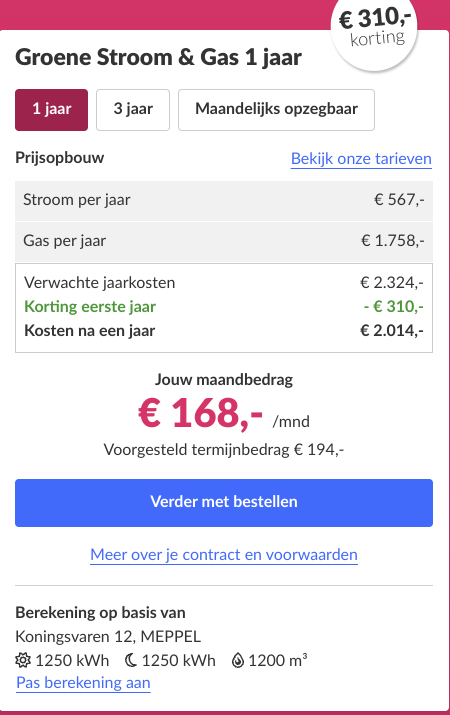Click the Voorgesteld termijnbedrag € 194,- text
Image resolution: width=450 pixels, height=715 pixels.
point(224,450)
